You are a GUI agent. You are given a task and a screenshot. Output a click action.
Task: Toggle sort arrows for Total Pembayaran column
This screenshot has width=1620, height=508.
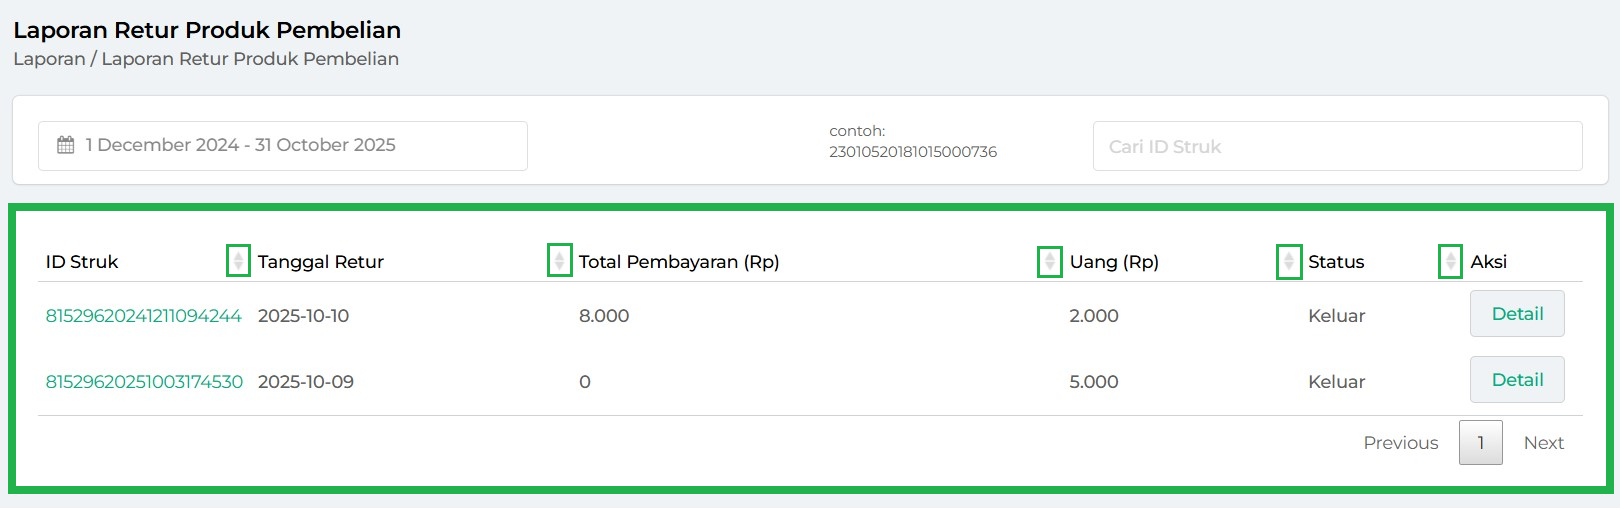1050,261
